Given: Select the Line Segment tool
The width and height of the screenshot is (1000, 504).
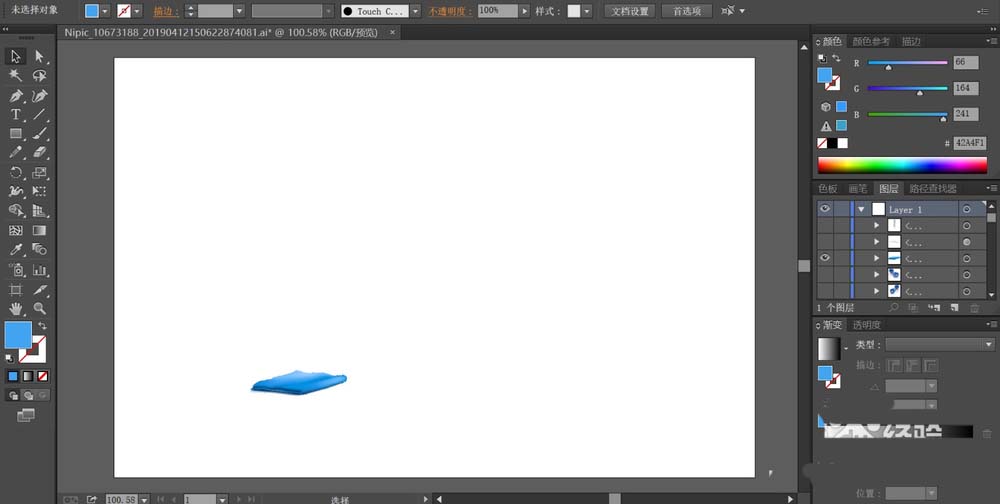Looking at the screenshot, I should point(40,115).
